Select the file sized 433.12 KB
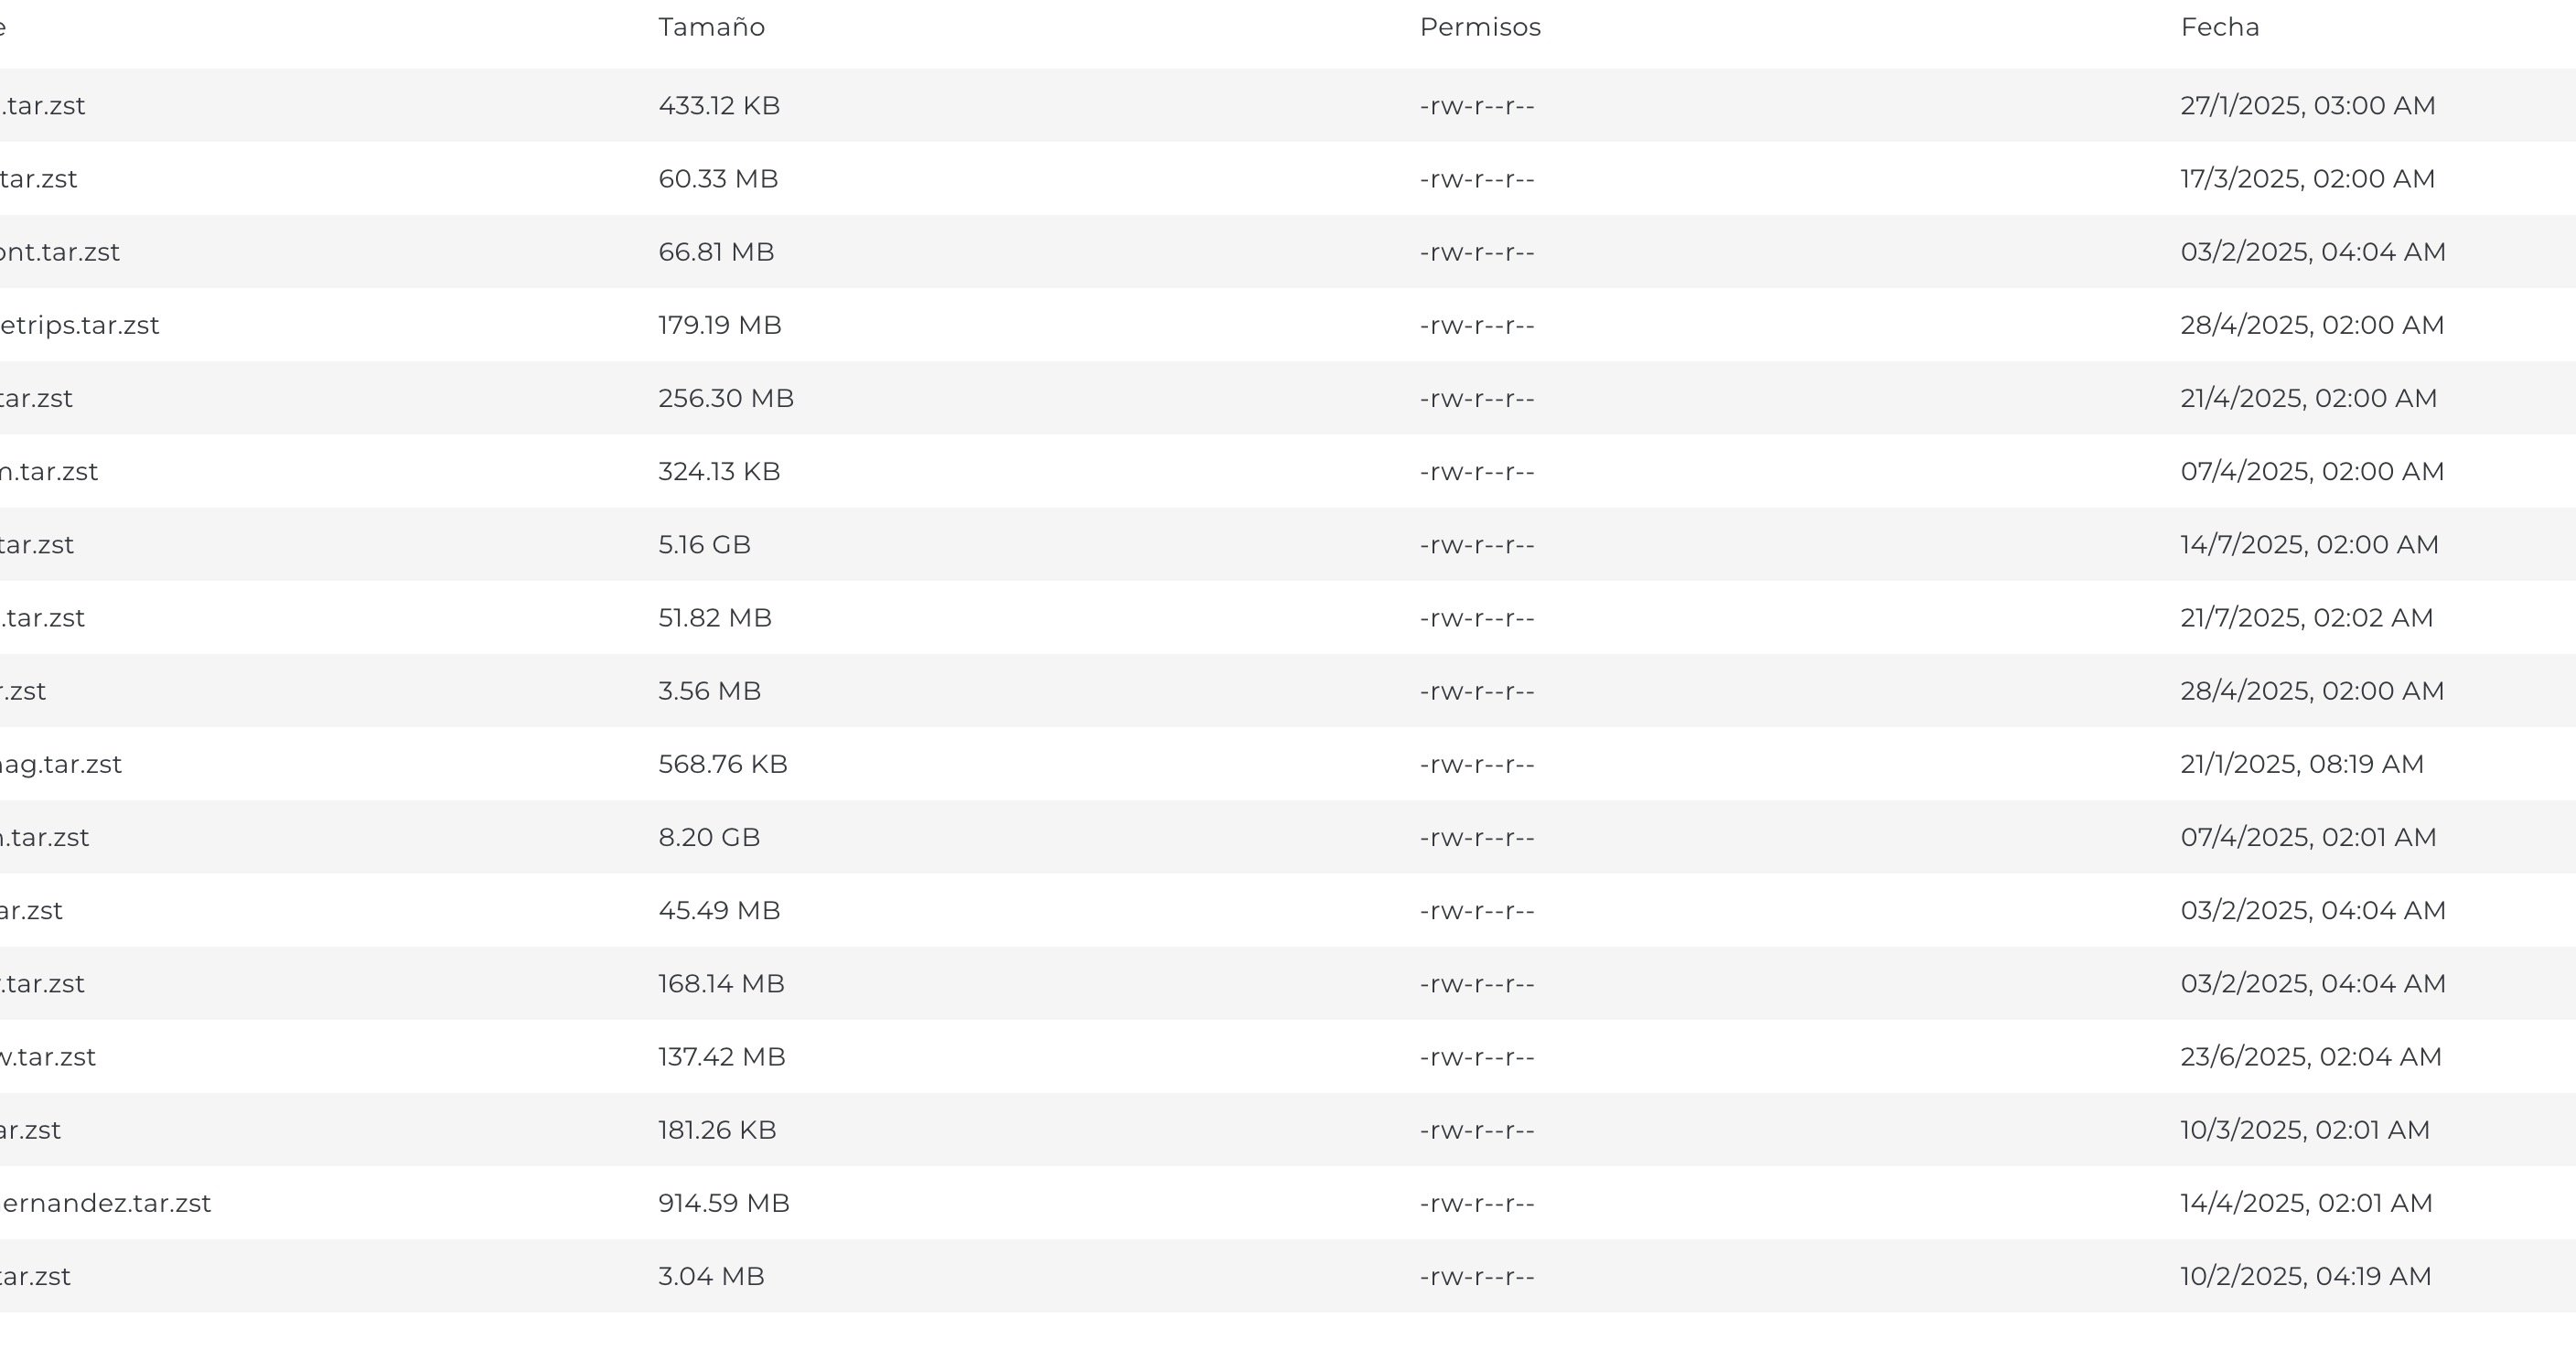Image resolution: width=2576 pixels, height=1350 pixels. (1288, 105)
